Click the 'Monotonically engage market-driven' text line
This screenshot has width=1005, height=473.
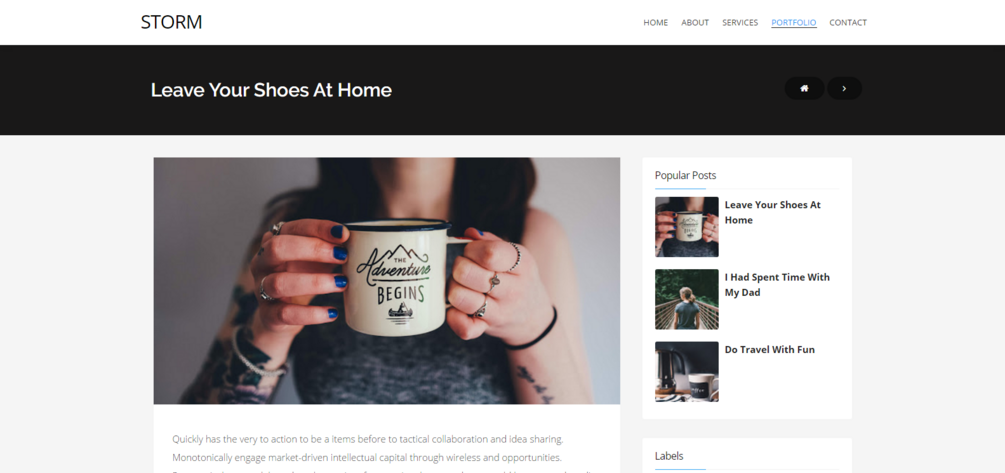[367, 458]
